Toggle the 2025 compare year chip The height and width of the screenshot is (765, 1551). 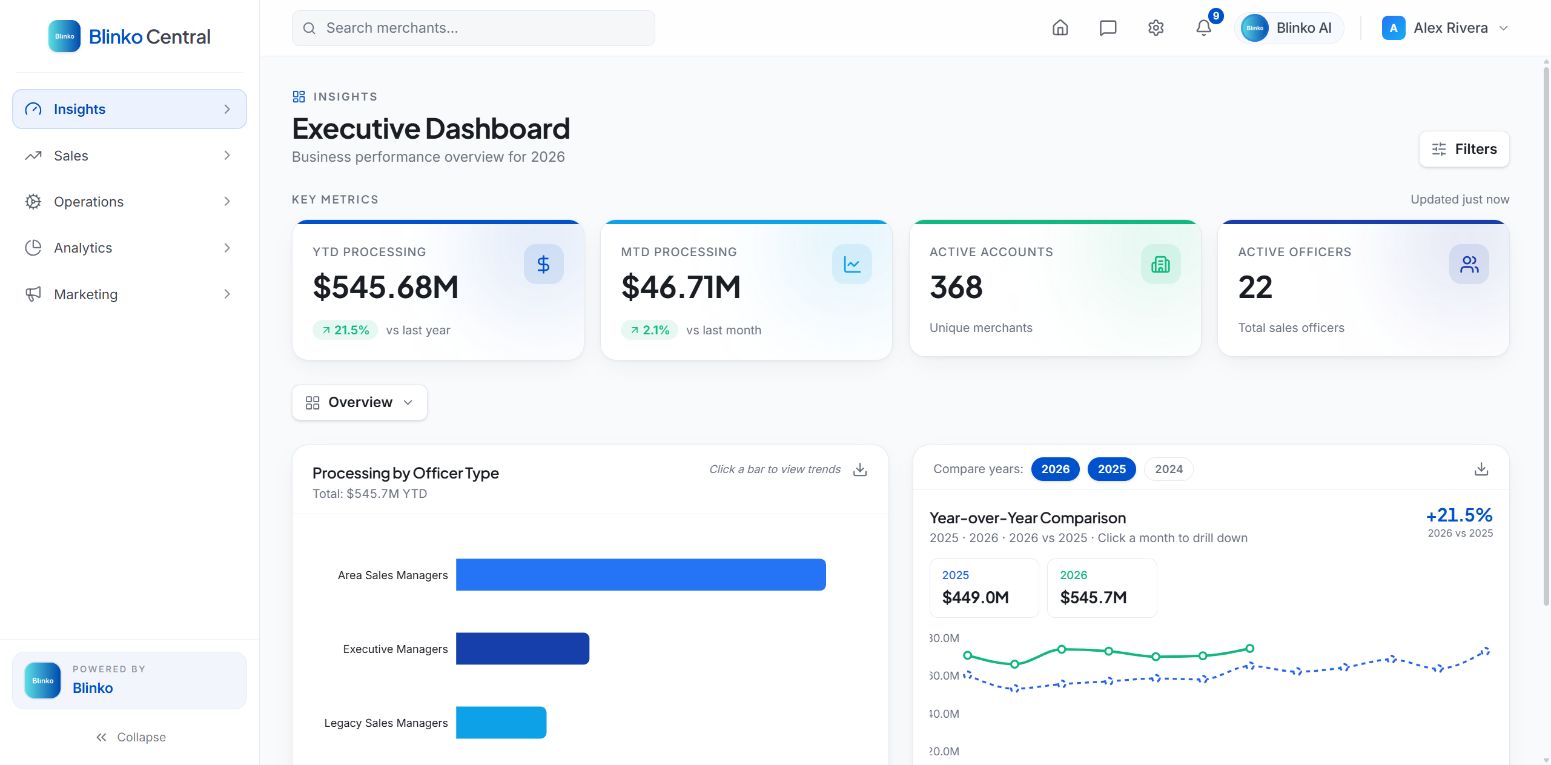1112,469
